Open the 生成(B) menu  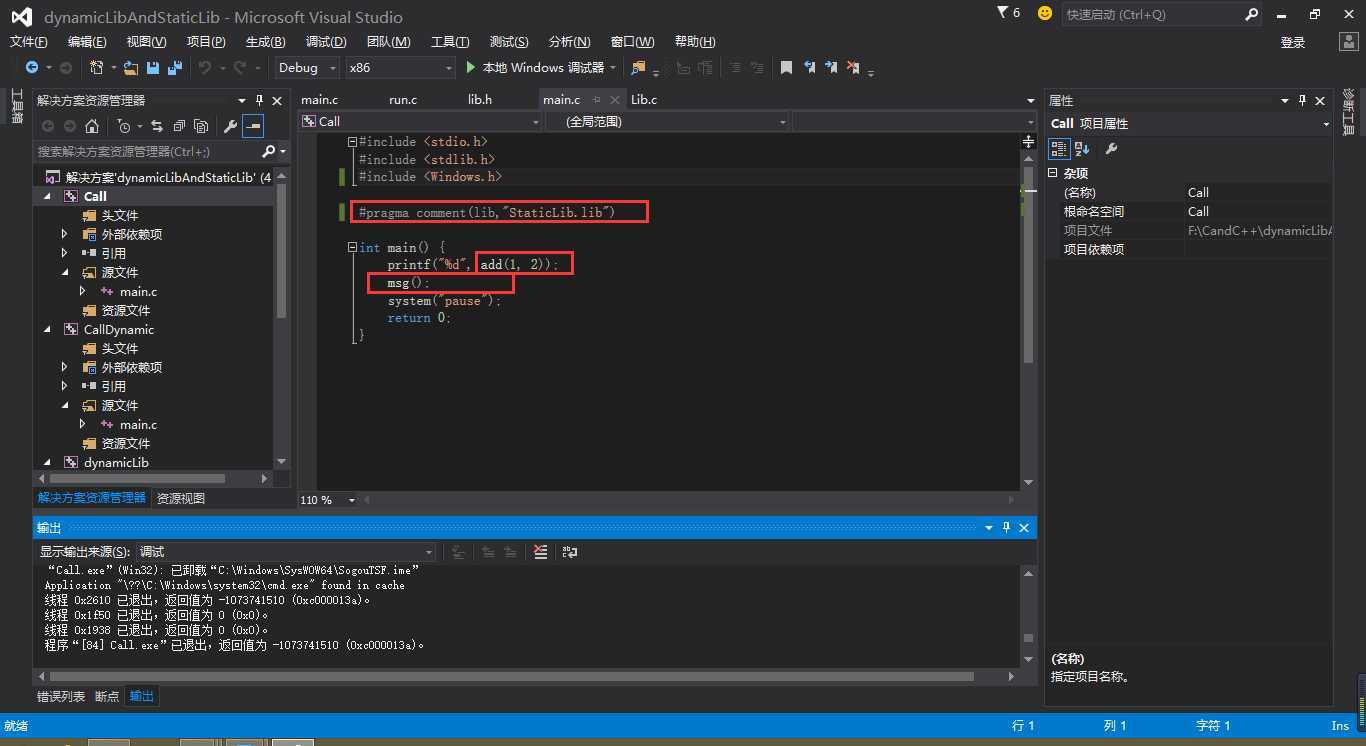tap(265, 41)
